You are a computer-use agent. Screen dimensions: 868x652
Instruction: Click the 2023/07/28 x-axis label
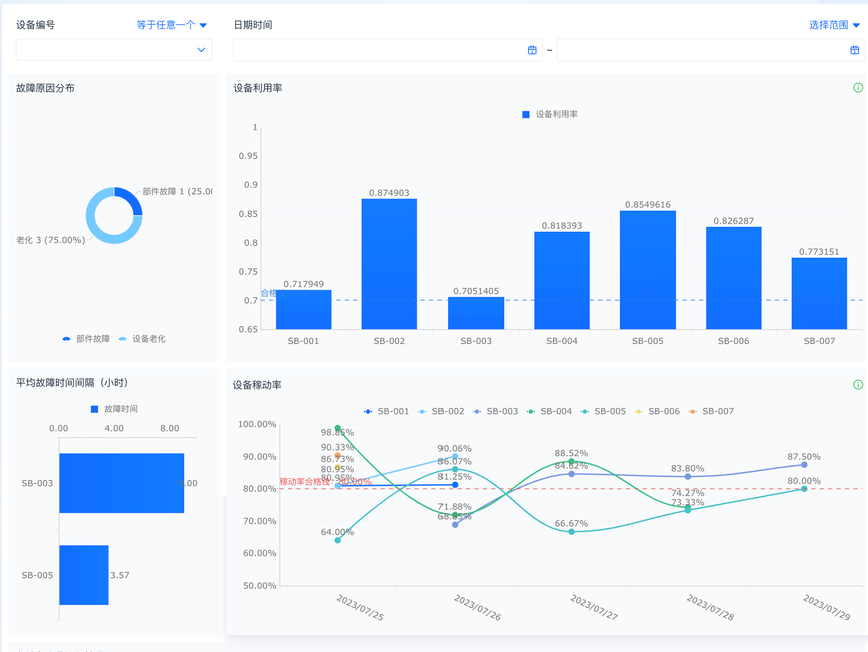coord(710,608)
